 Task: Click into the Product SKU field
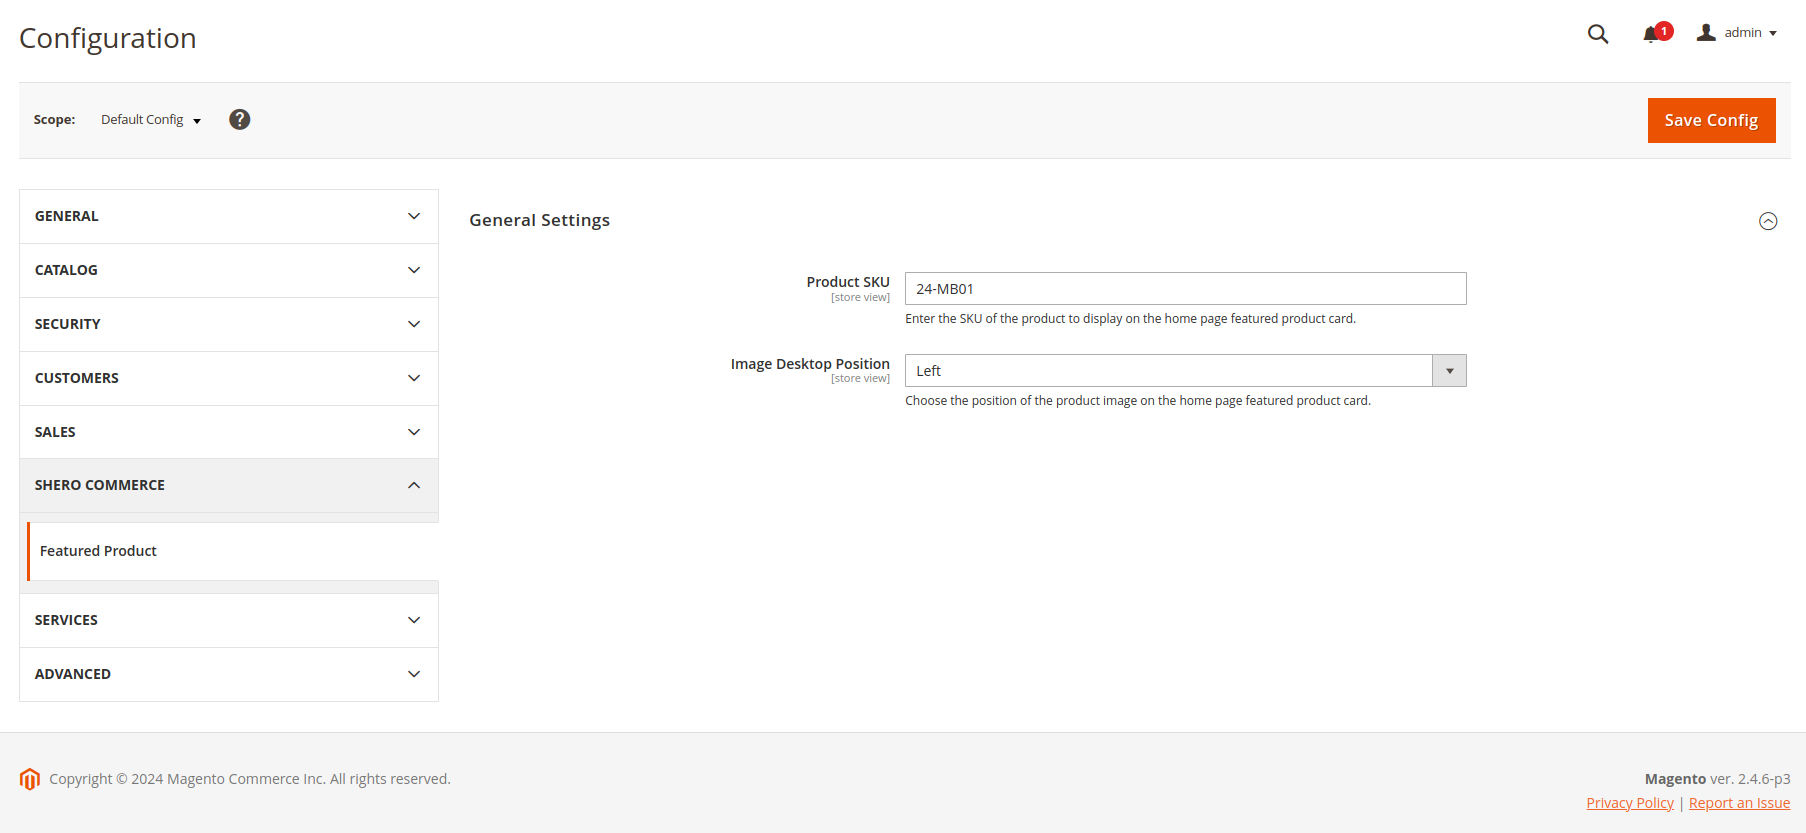point(1185,289)
